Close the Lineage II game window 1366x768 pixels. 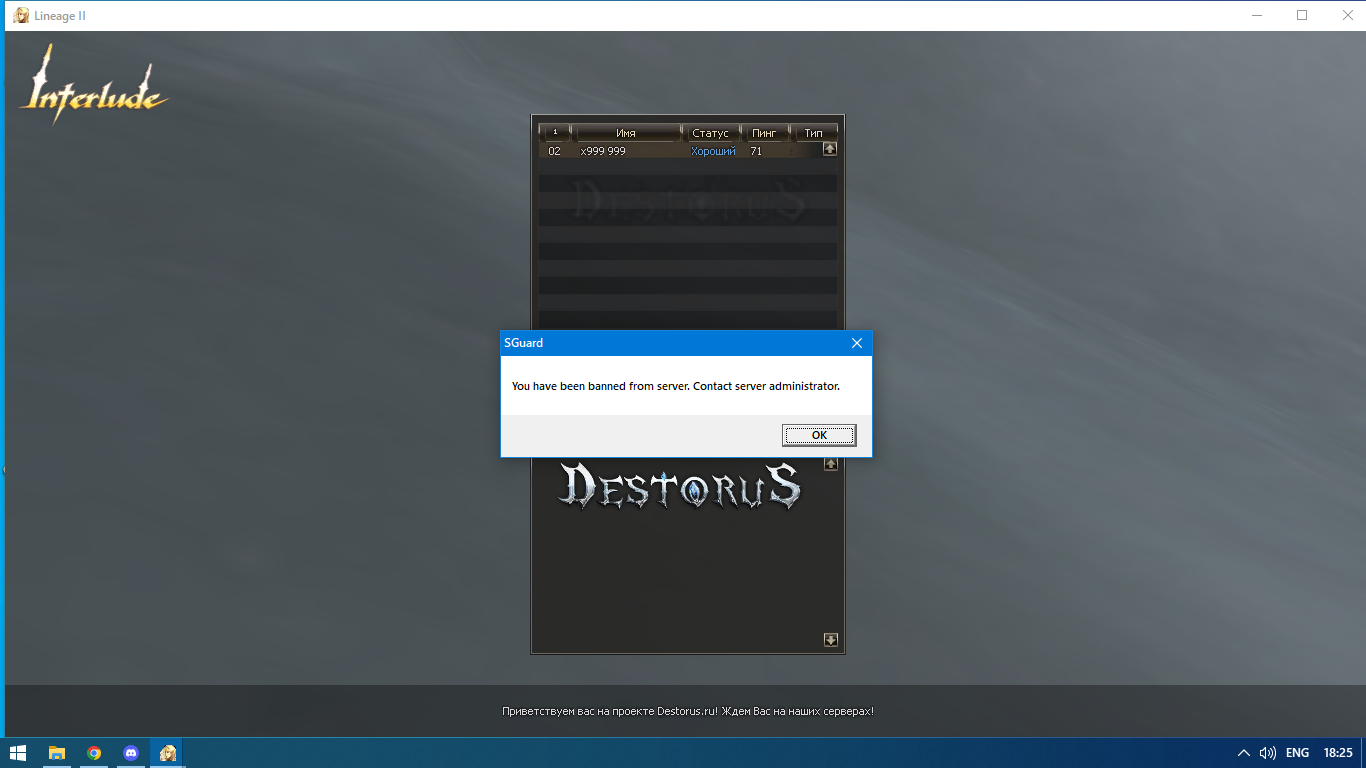[1347, 15]
